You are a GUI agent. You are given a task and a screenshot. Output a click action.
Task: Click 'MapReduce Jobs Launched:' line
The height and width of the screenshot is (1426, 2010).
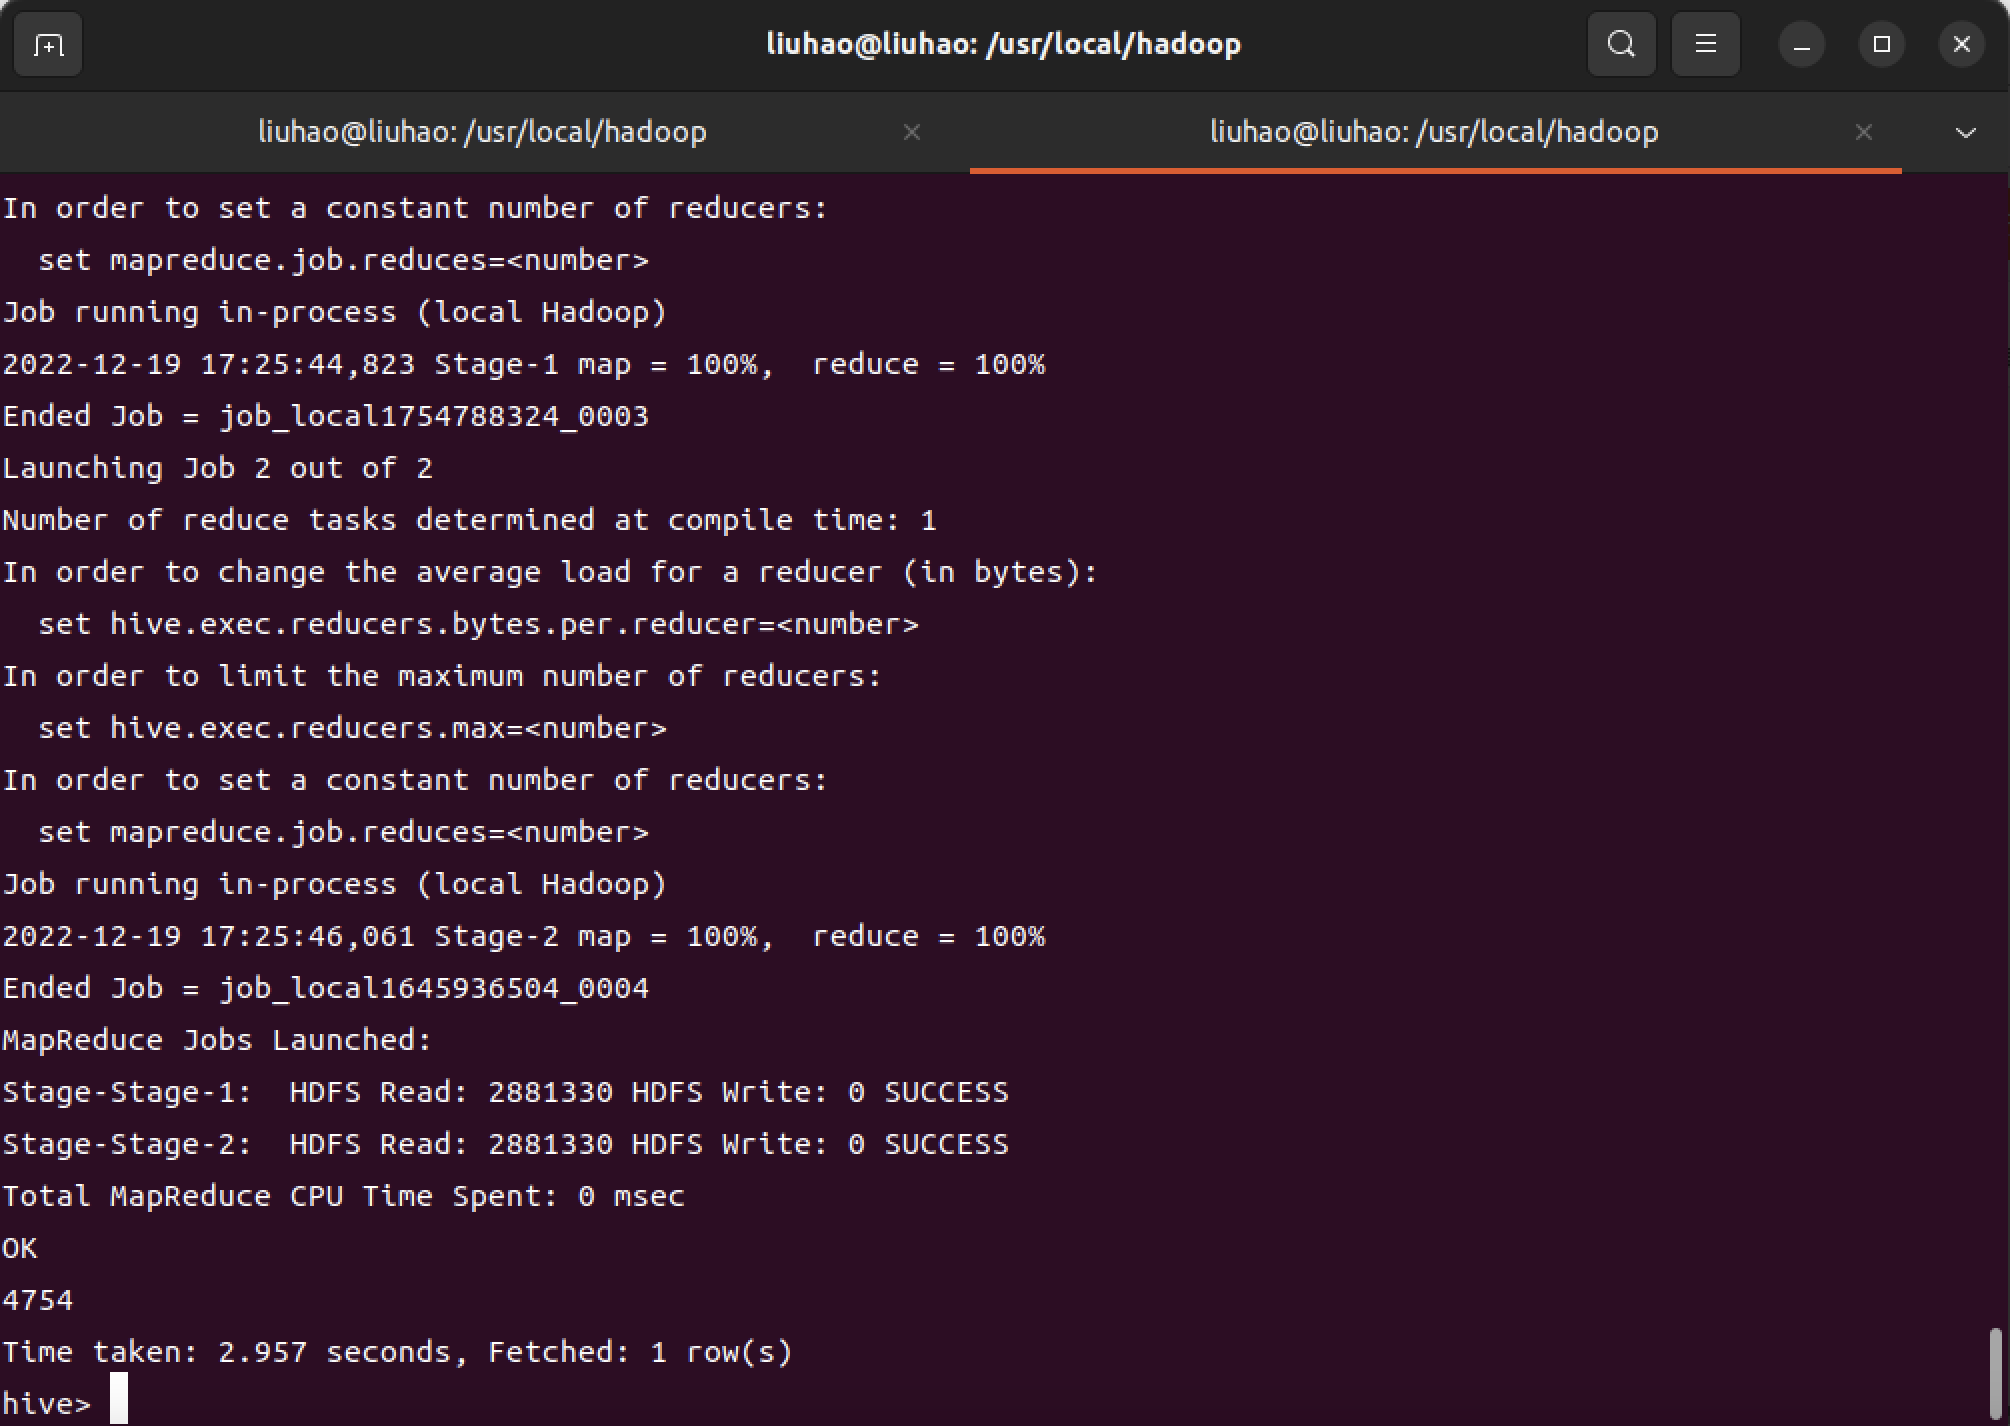[x=217, y=1040]
